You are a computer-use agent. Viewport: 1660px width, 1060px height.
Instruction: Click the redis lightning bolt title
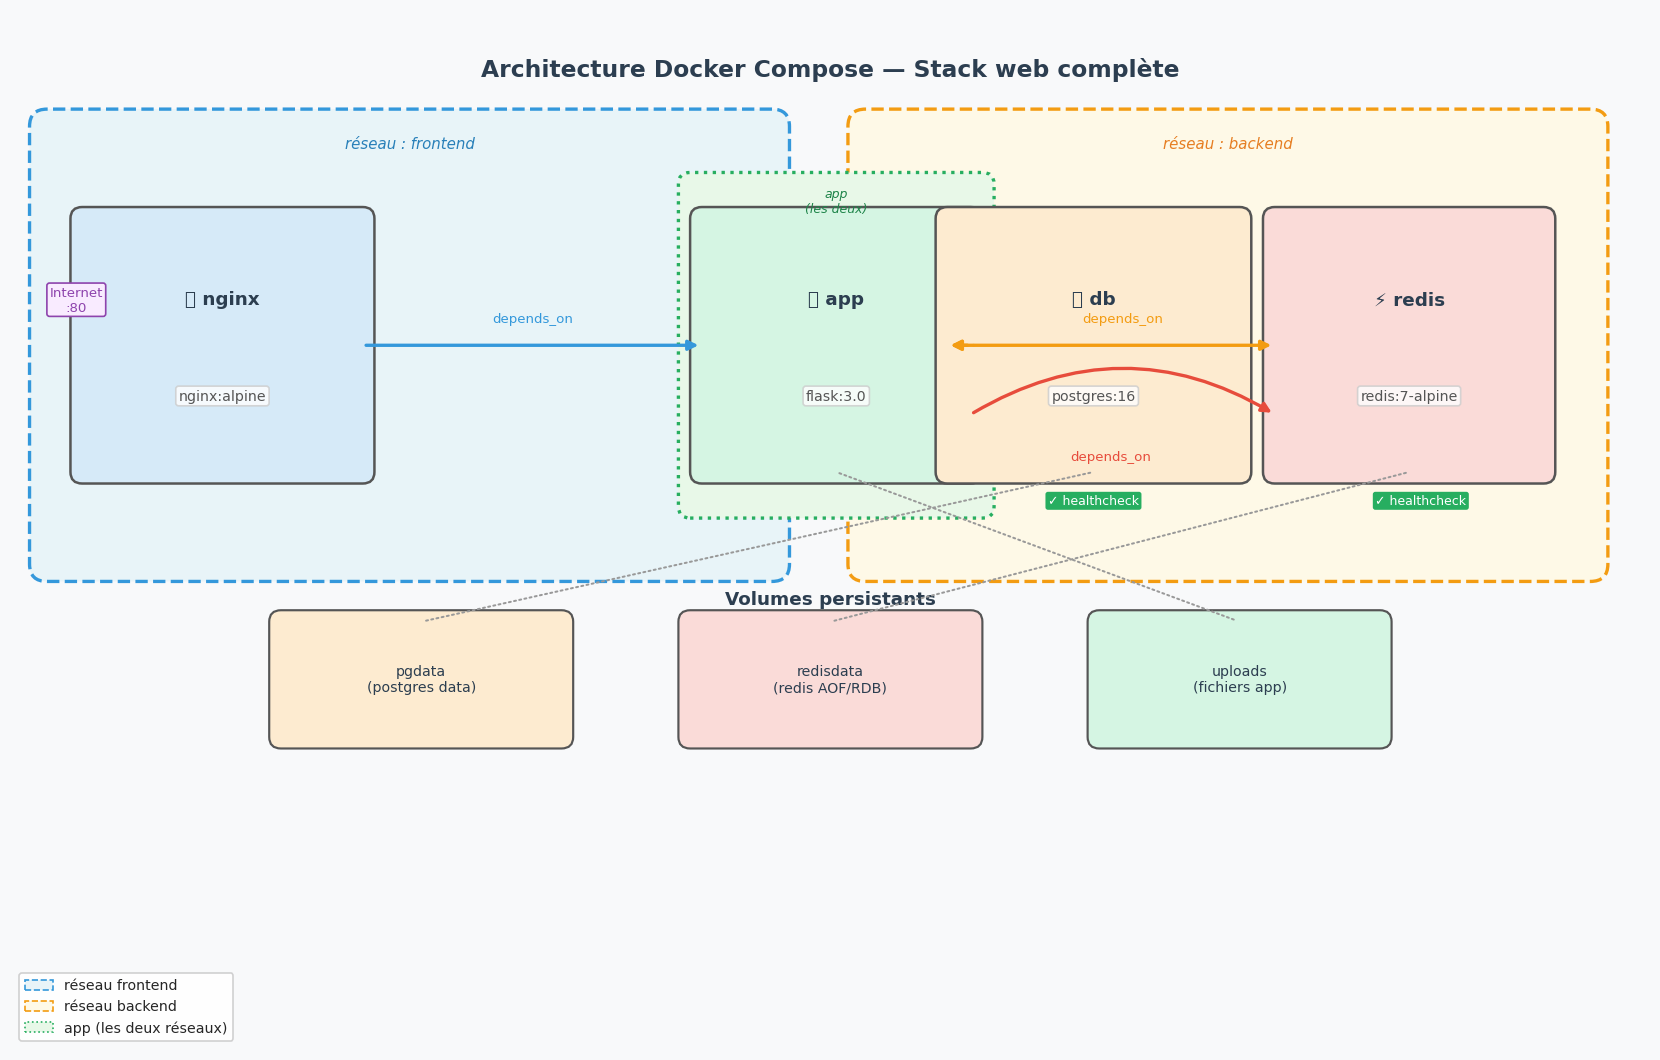(1408, 300)
